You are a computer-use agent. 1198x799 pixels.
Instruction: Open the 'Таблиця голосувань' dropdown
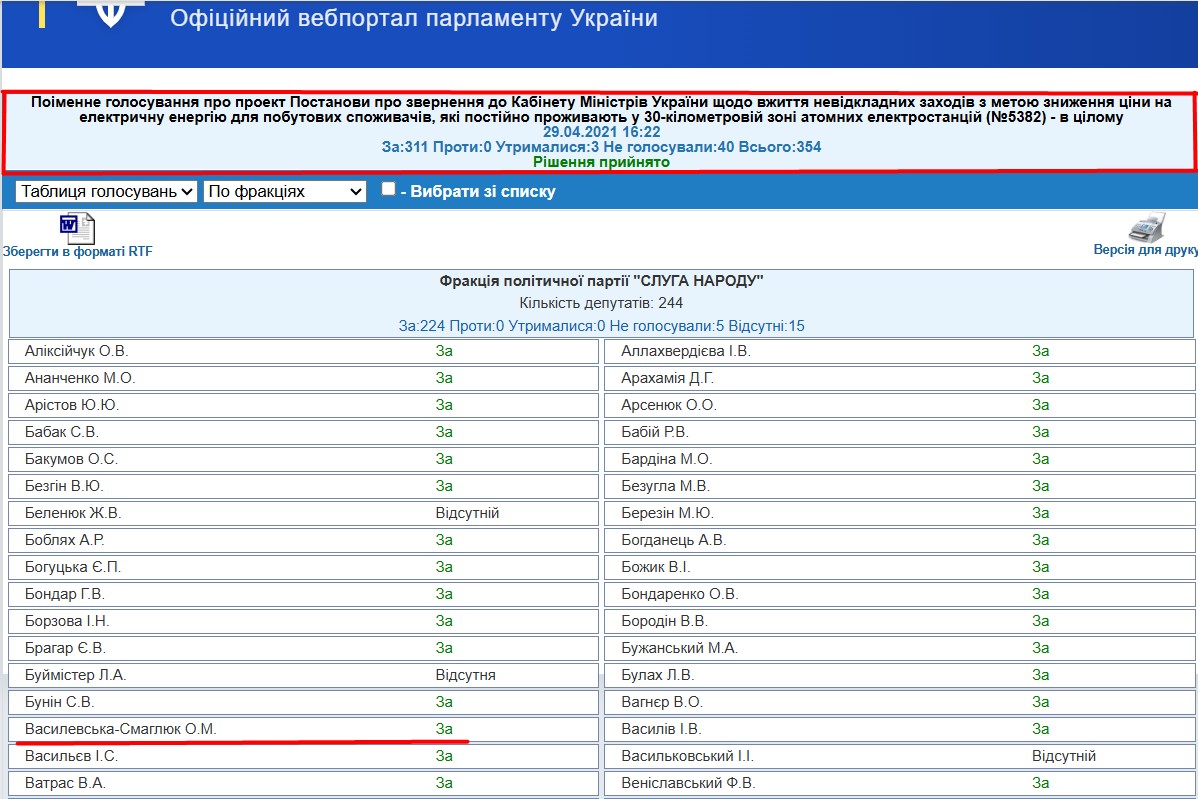[106, 191]
